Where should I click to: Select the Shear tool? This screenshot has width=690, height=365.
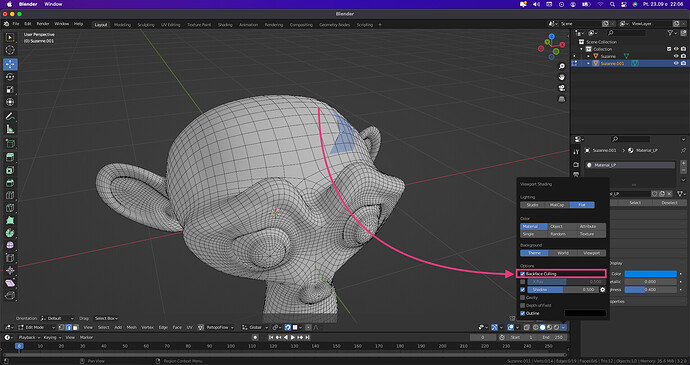click(x=10, y=283)
